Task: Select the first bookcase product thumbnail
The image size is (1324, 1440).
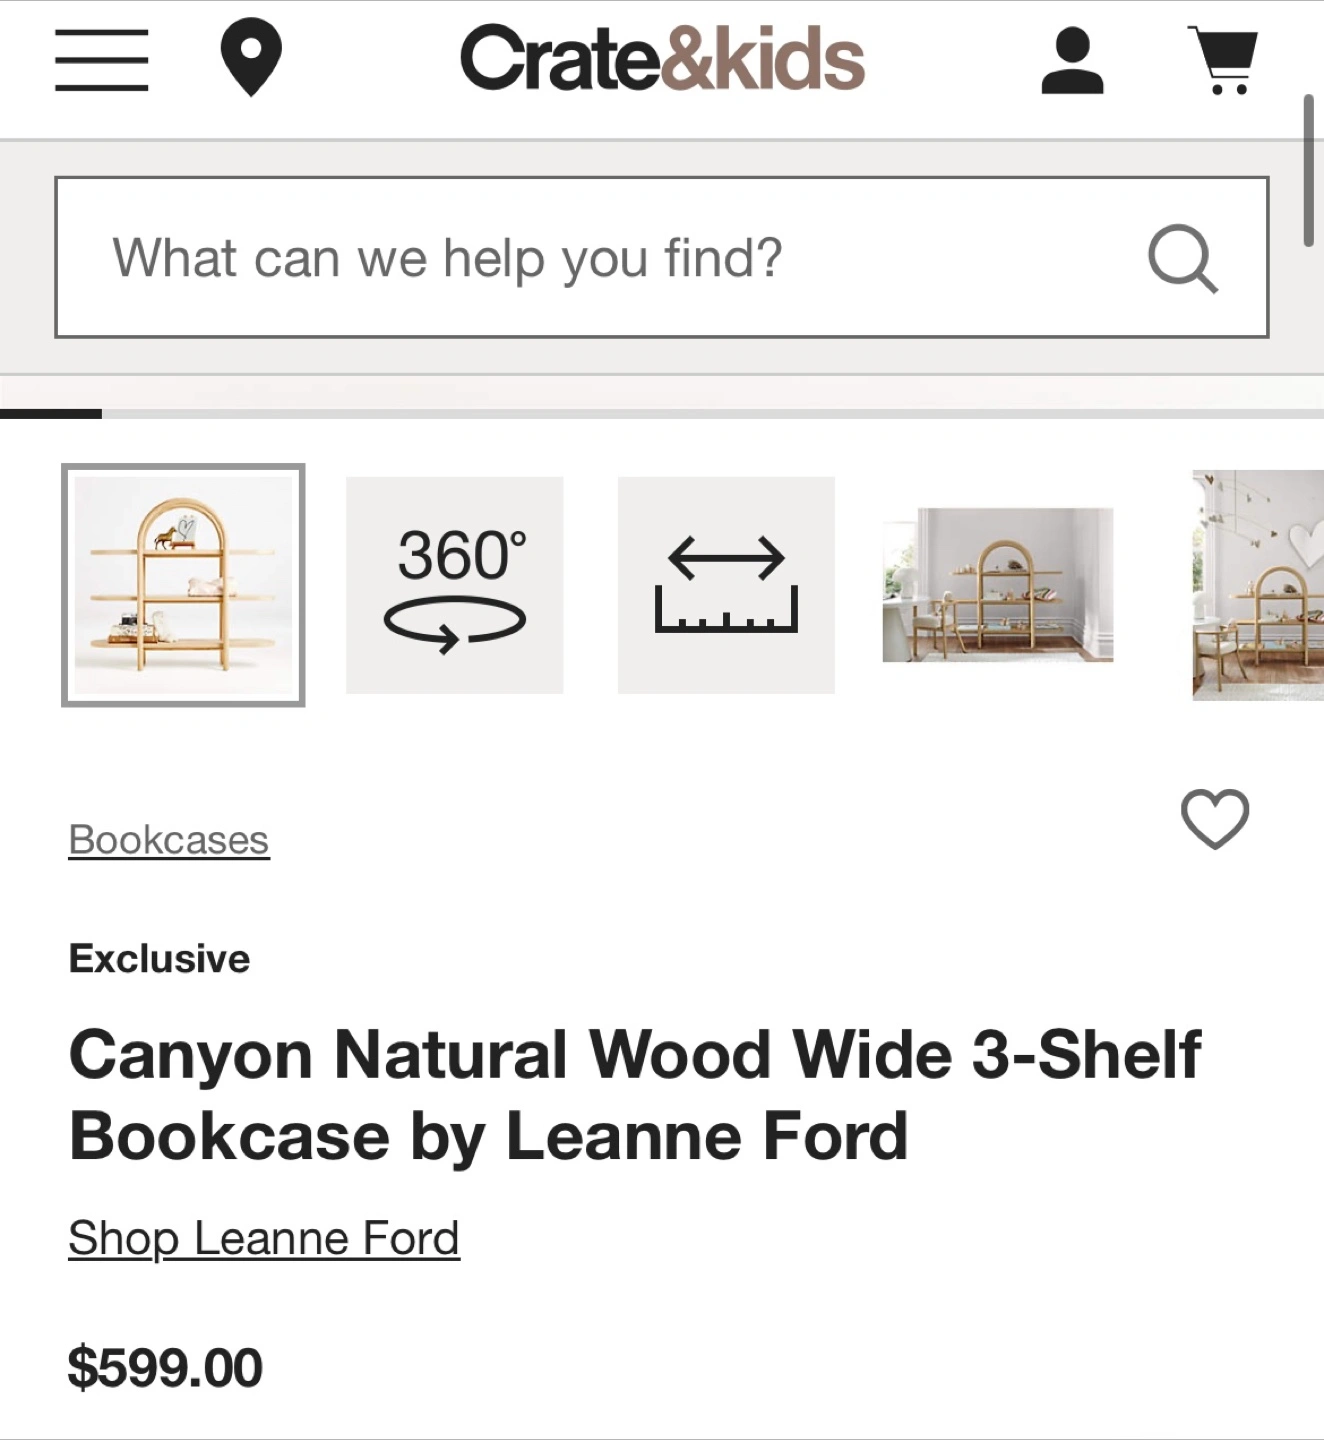Action: tap(183, 585)
